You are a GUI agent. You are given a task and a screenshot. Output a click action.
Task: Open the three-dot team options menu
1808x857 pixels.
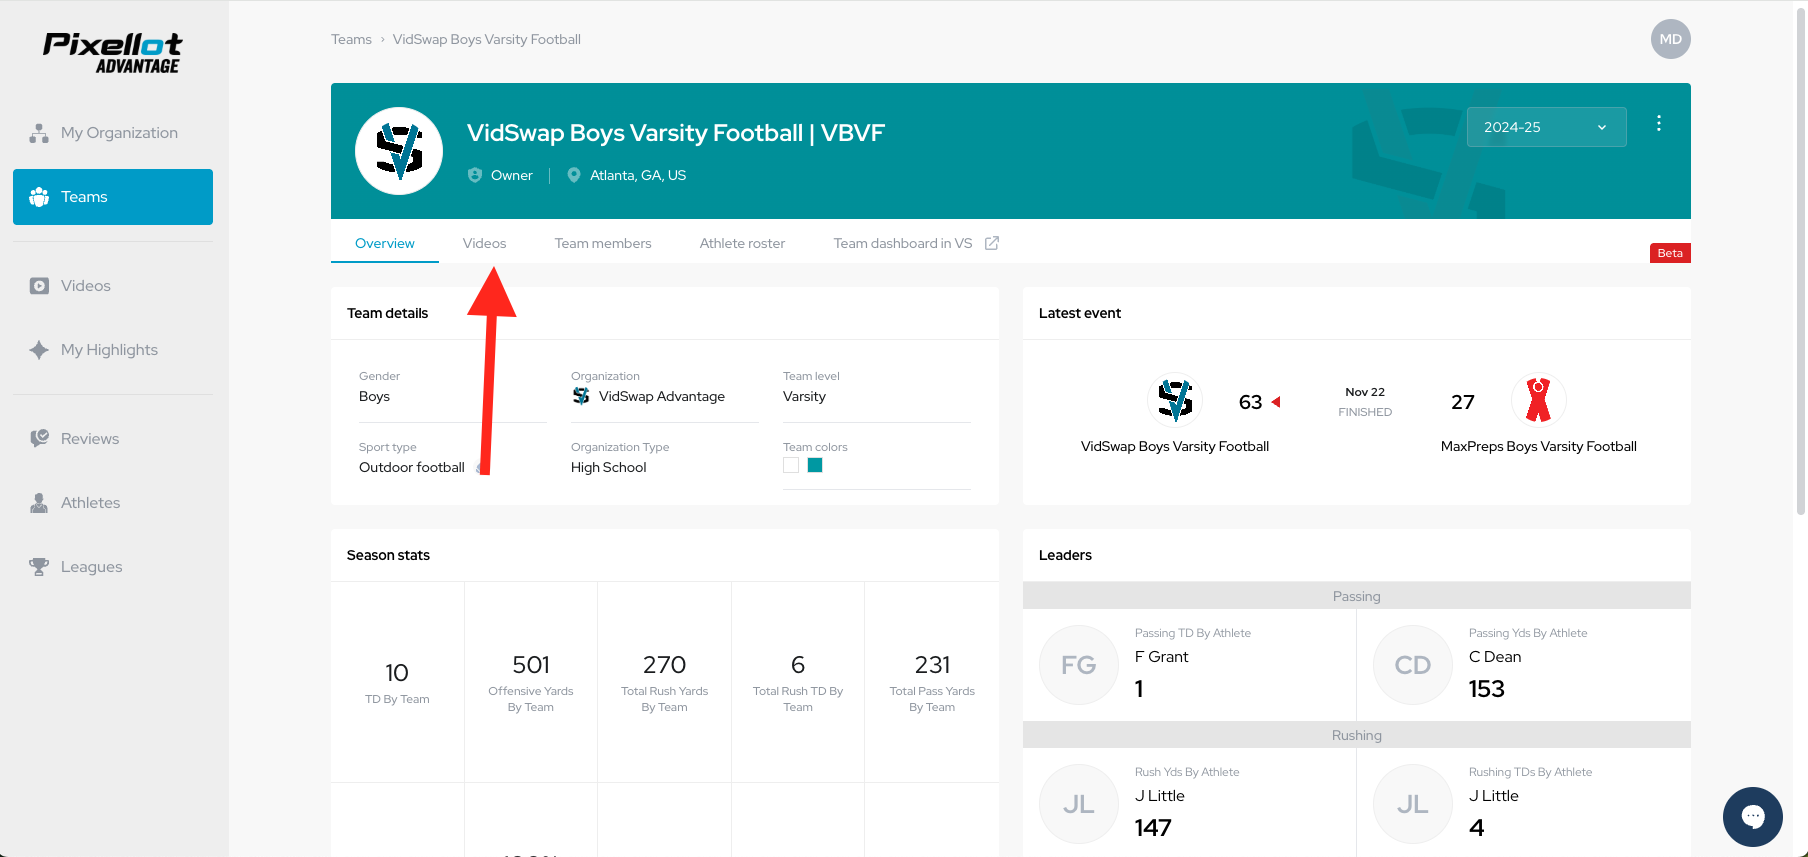click(1659, 123)
